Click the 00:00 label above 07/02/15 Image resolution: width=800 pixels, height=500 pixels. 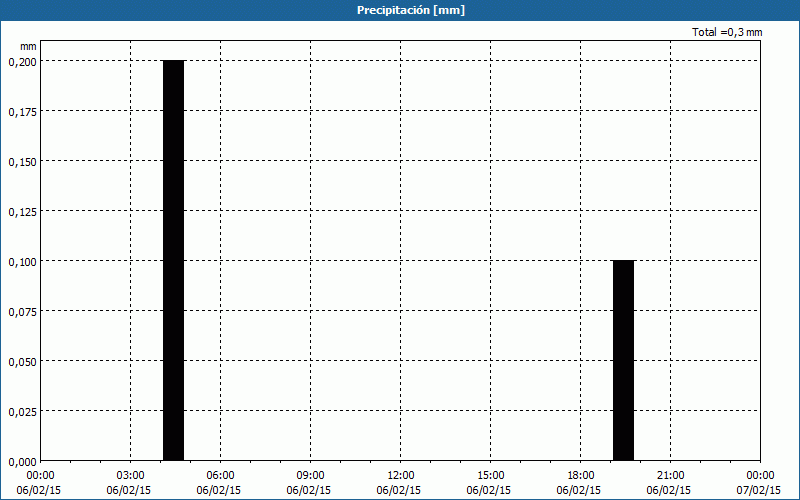[761, 476]
